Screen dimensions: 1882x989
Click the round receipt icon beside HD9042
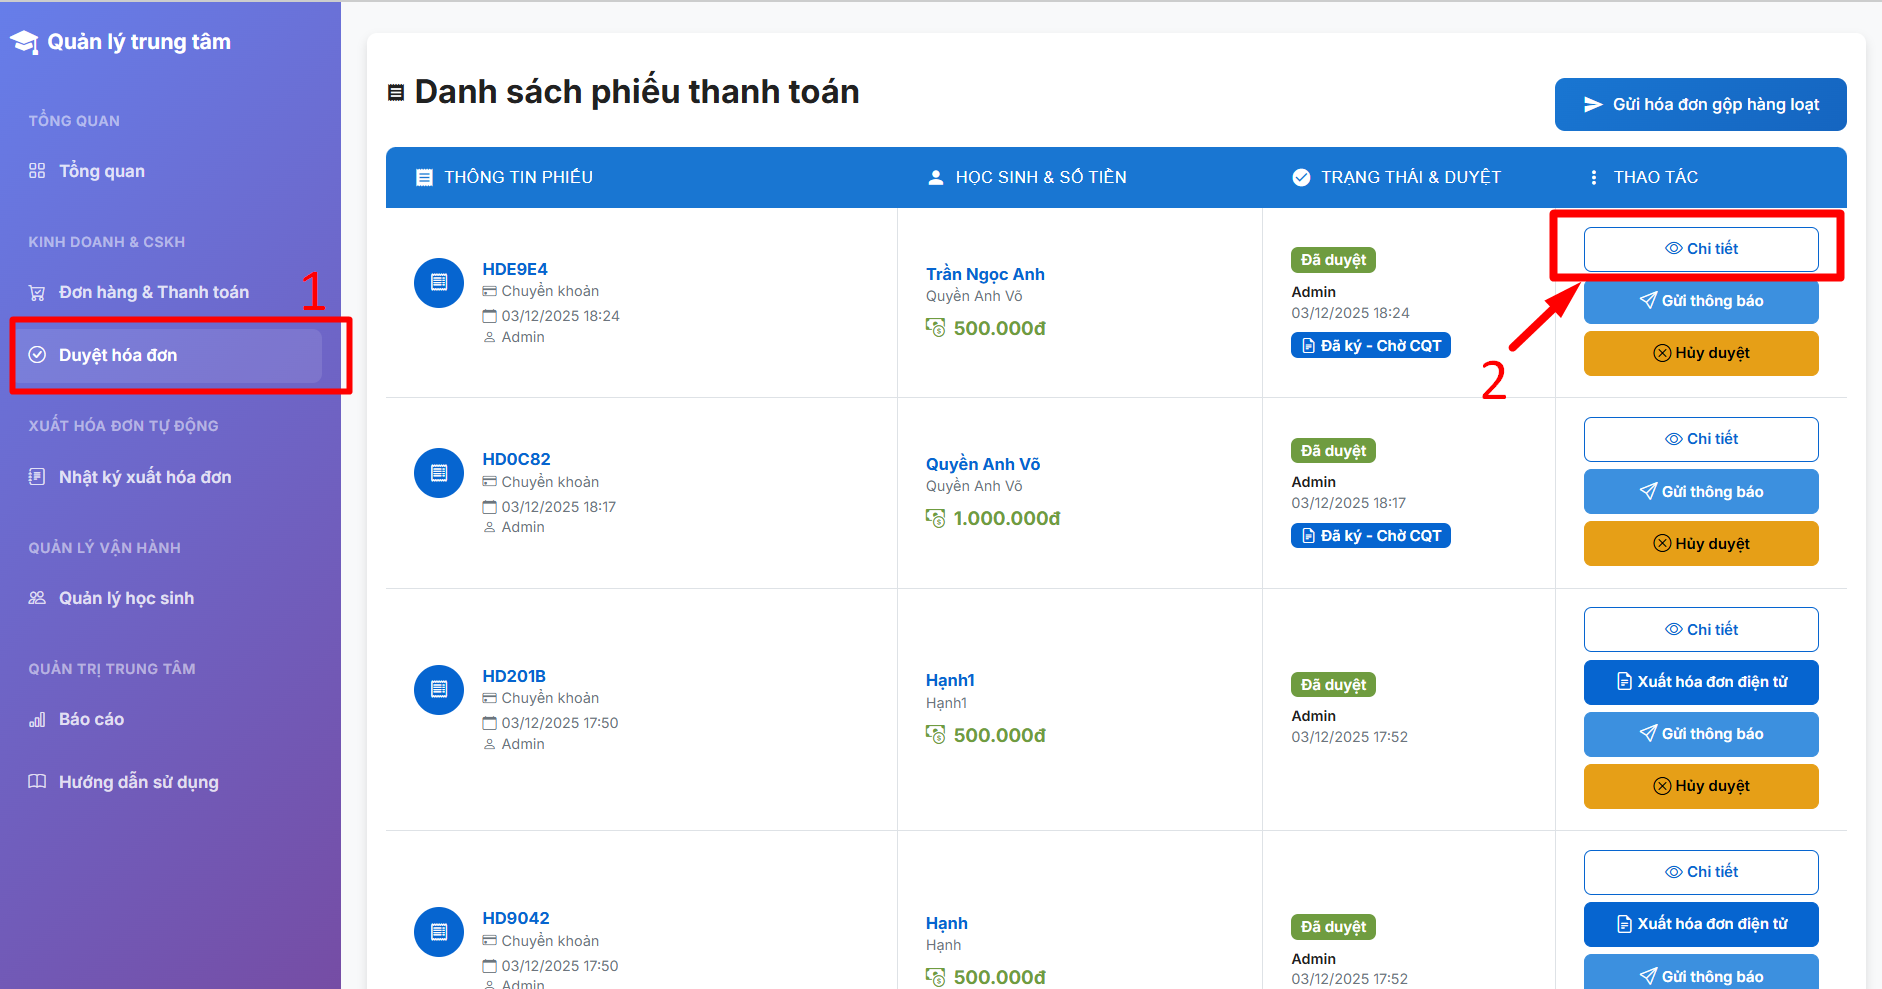[439, 932]
